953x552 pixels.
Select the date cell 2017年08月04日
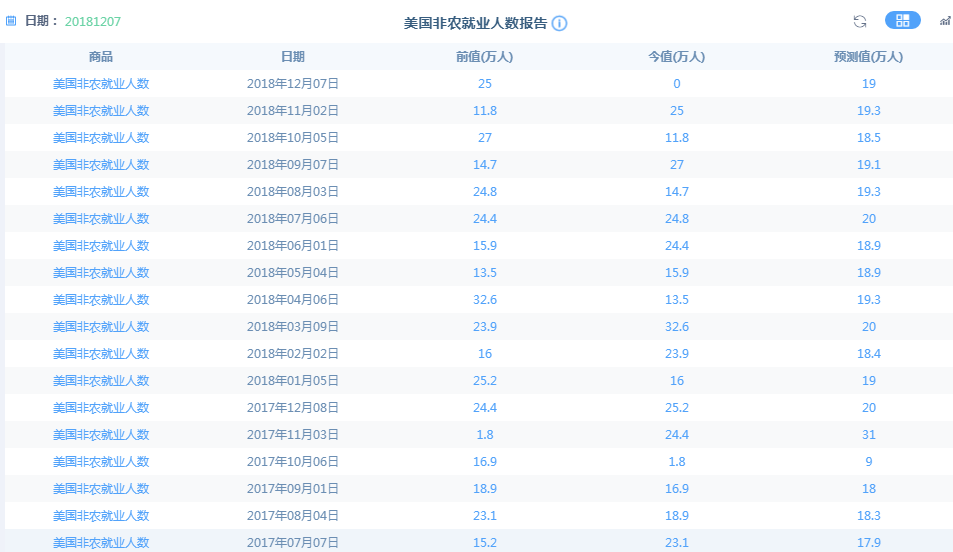coord(293,516)
